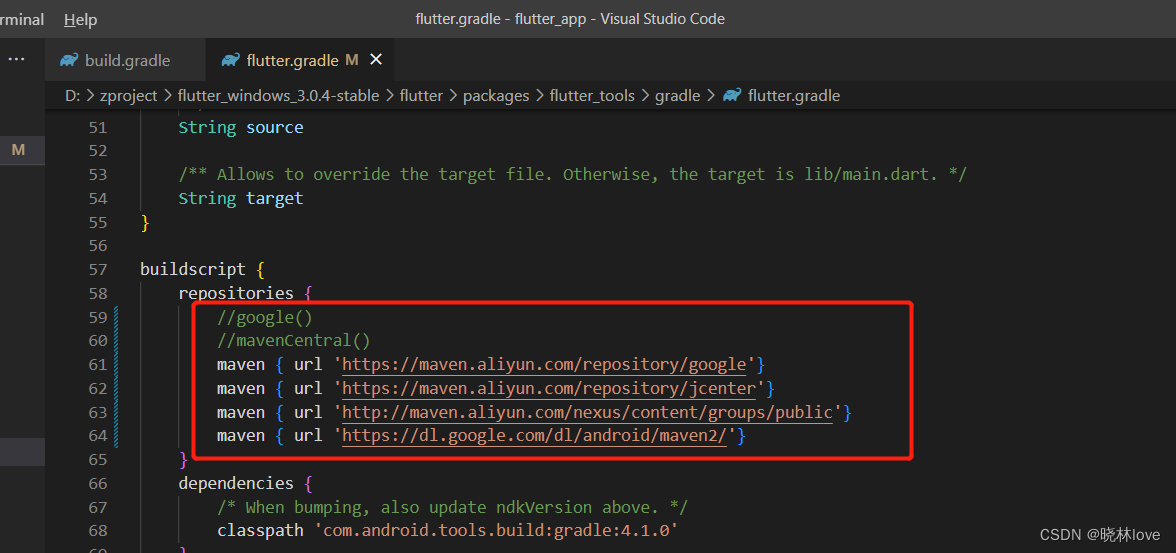This screenshot has width=1176, height=553.
Task: Close the flutter.gradle tab
Action: 376,59
